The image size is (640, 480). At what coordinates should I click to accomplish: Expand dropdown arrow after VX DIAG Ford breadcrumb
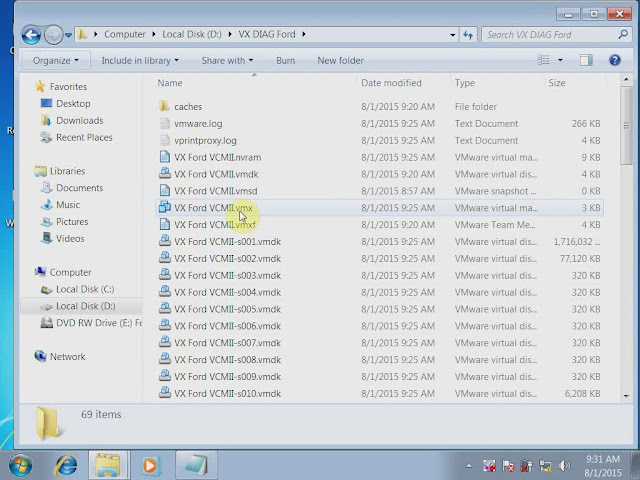pyautogui.click(x=304, y=34)
